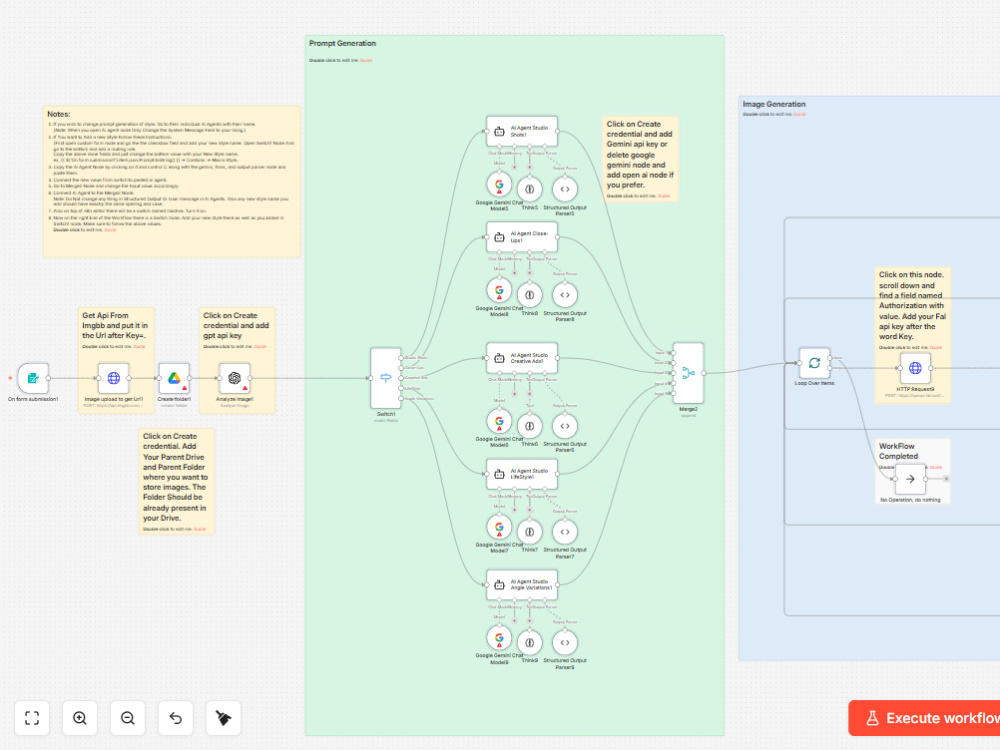Reset the canvas zoom level
Viewport: 1000px width, 750px height.
pyautogui.click(x=175, y=718)
